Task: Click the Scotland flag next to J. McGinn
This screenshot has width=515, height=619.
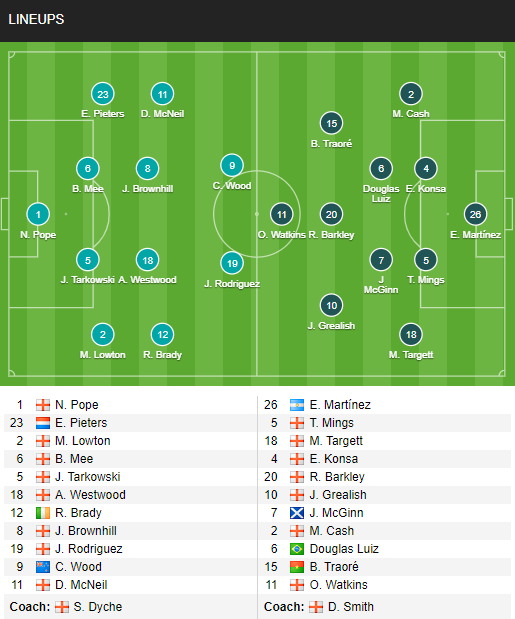Action: coord(297,513)
